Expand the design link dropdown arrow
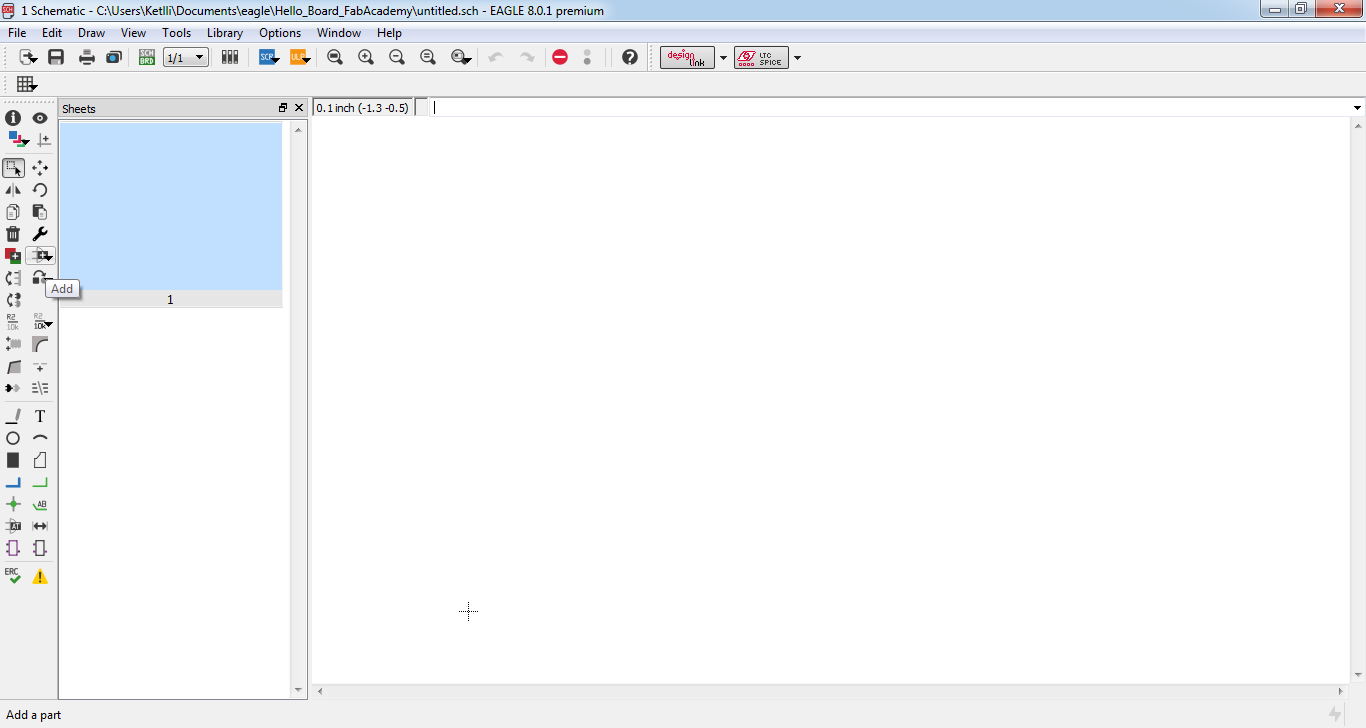The image size is (1366, 728). click(x=723, y=58)
